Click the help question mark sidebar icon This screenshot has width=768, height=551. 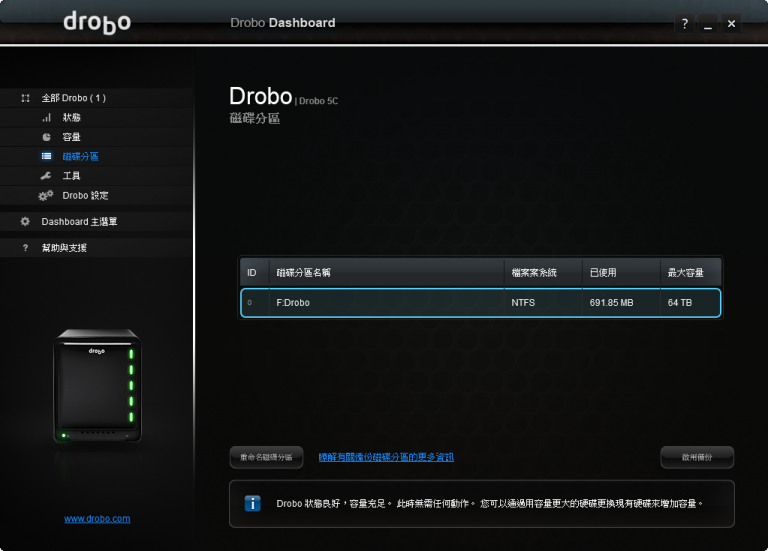tap(25, 248)
